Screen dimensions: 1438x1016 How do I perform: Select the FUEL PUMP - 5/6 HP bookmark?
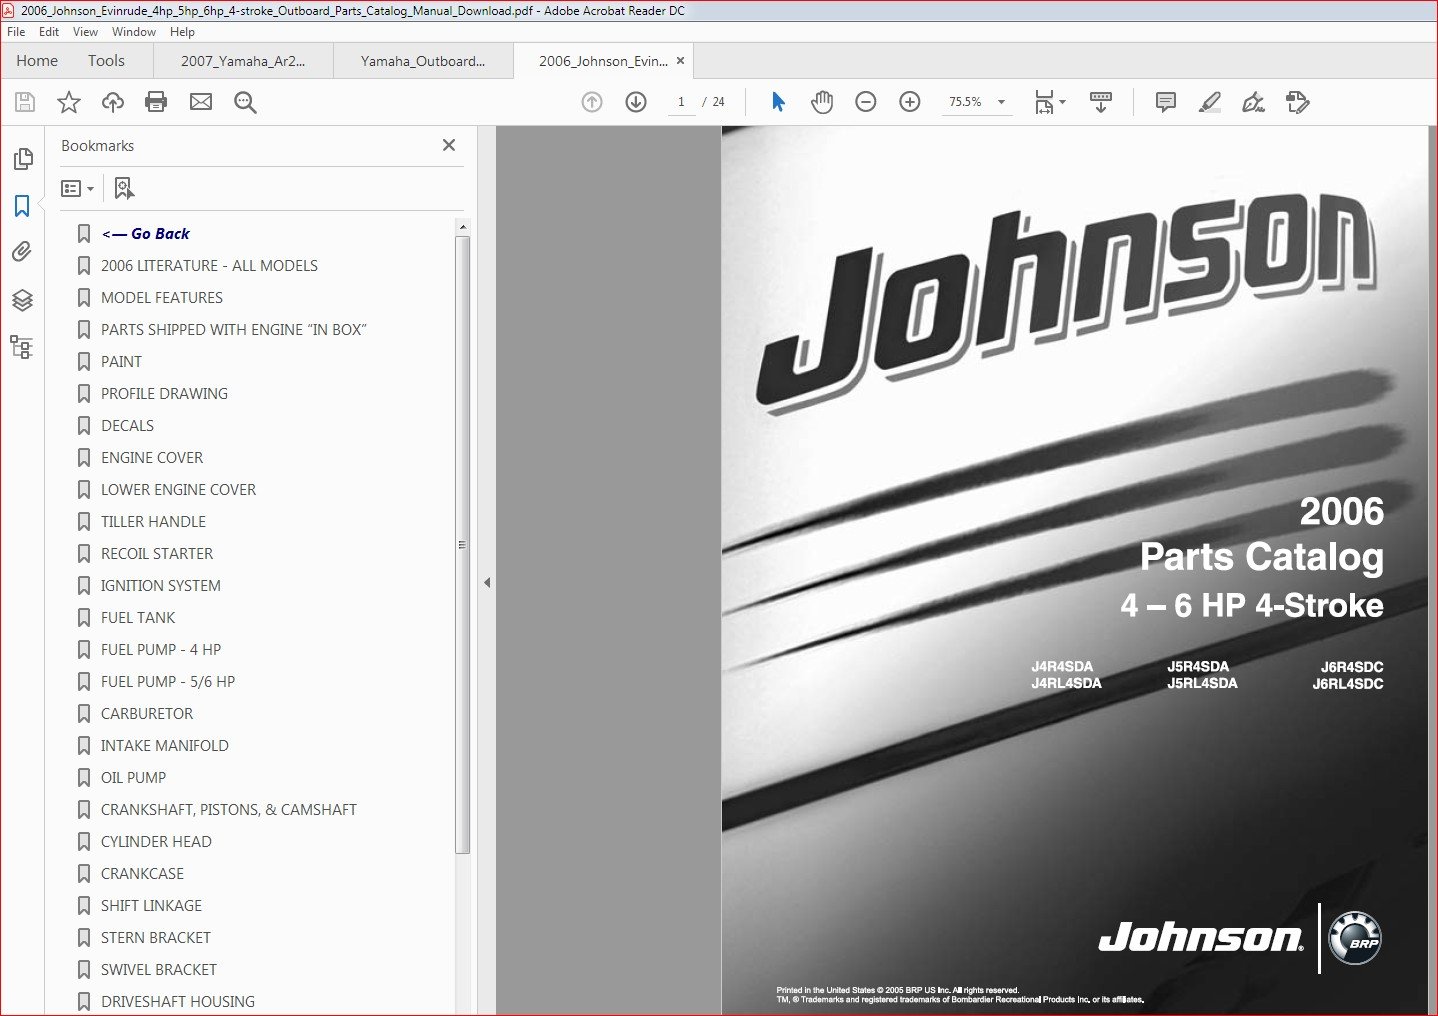[x=168, y=682]
